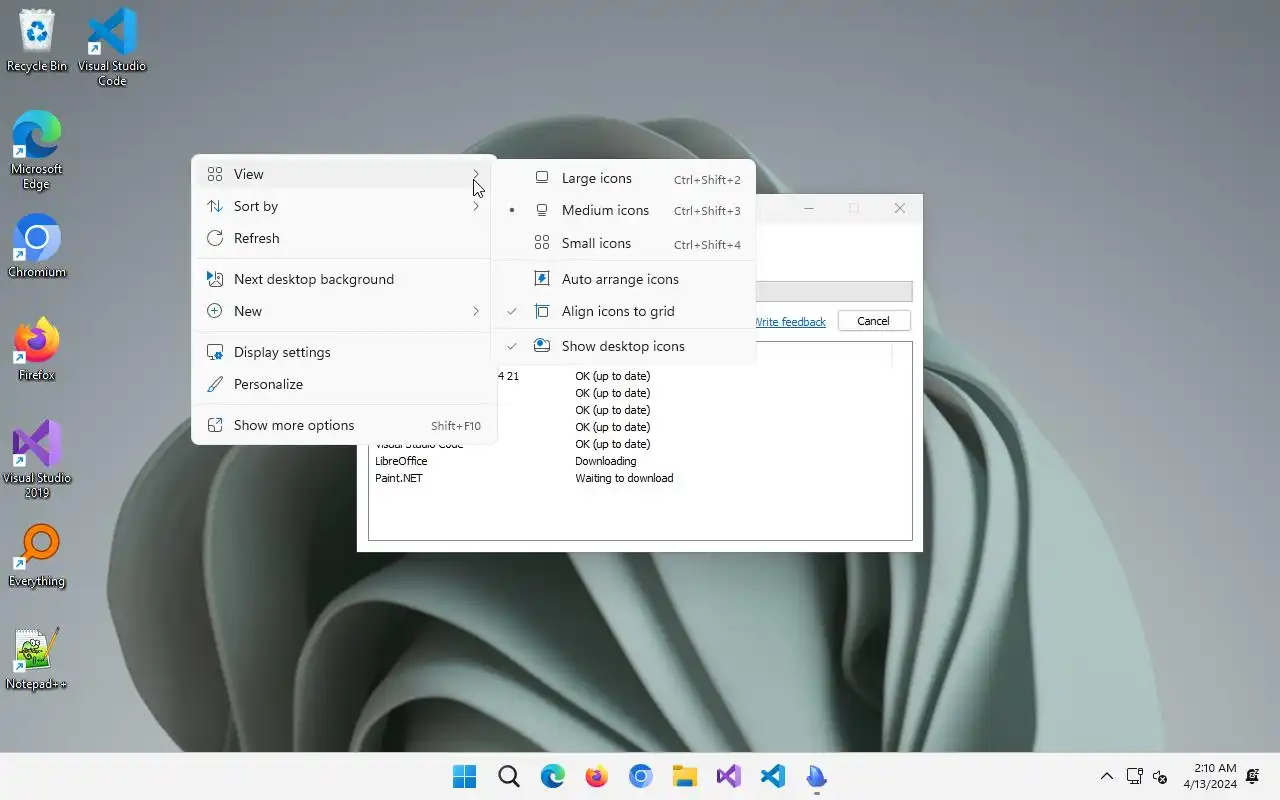
Task: Click the muted volume tray icon
Action: tap(1161, 777)
